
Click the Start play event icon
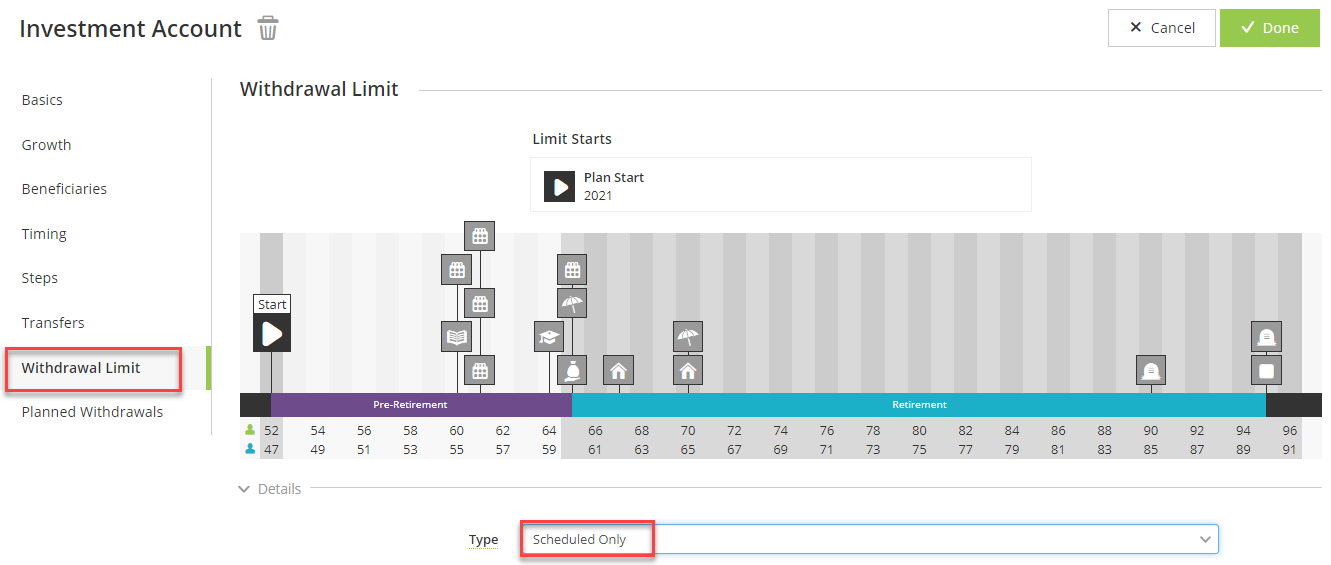coord(272,333)
